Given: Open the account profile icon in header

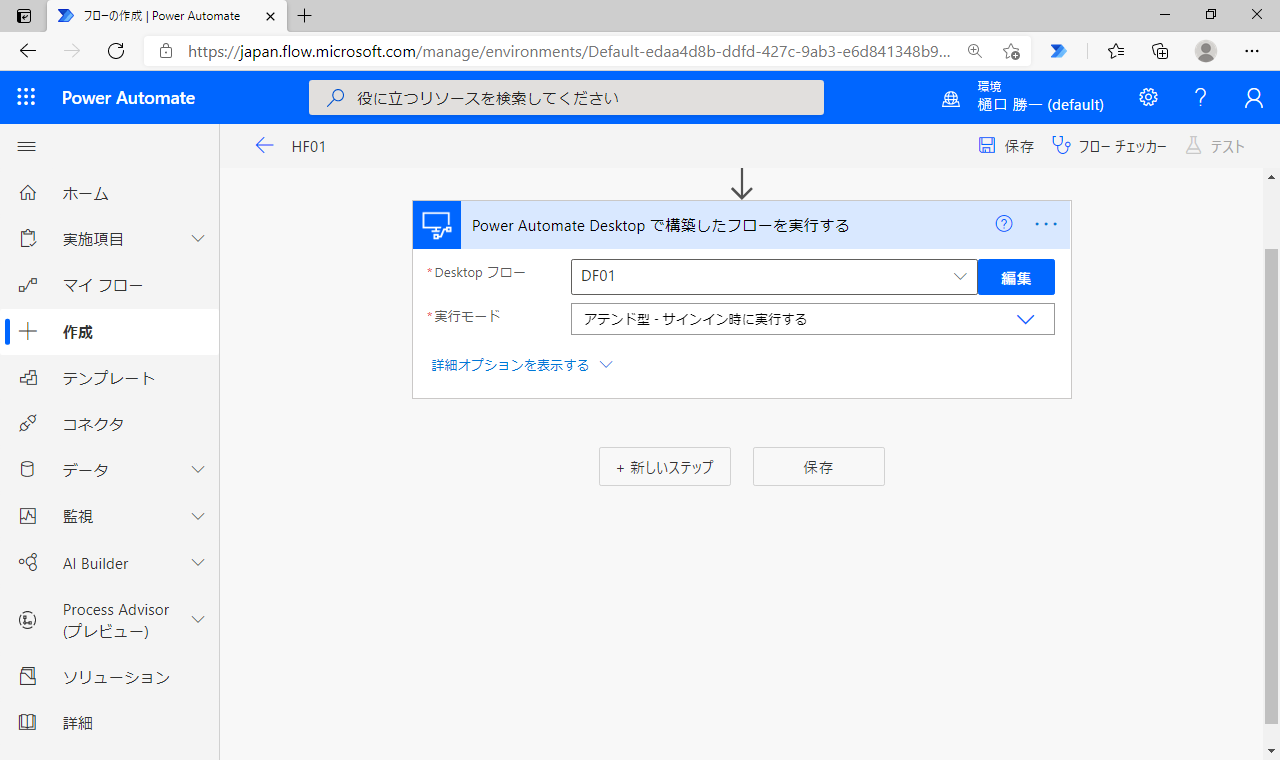Looking at the screenshot, I should pyautogui.click(x=1253, y=97).
